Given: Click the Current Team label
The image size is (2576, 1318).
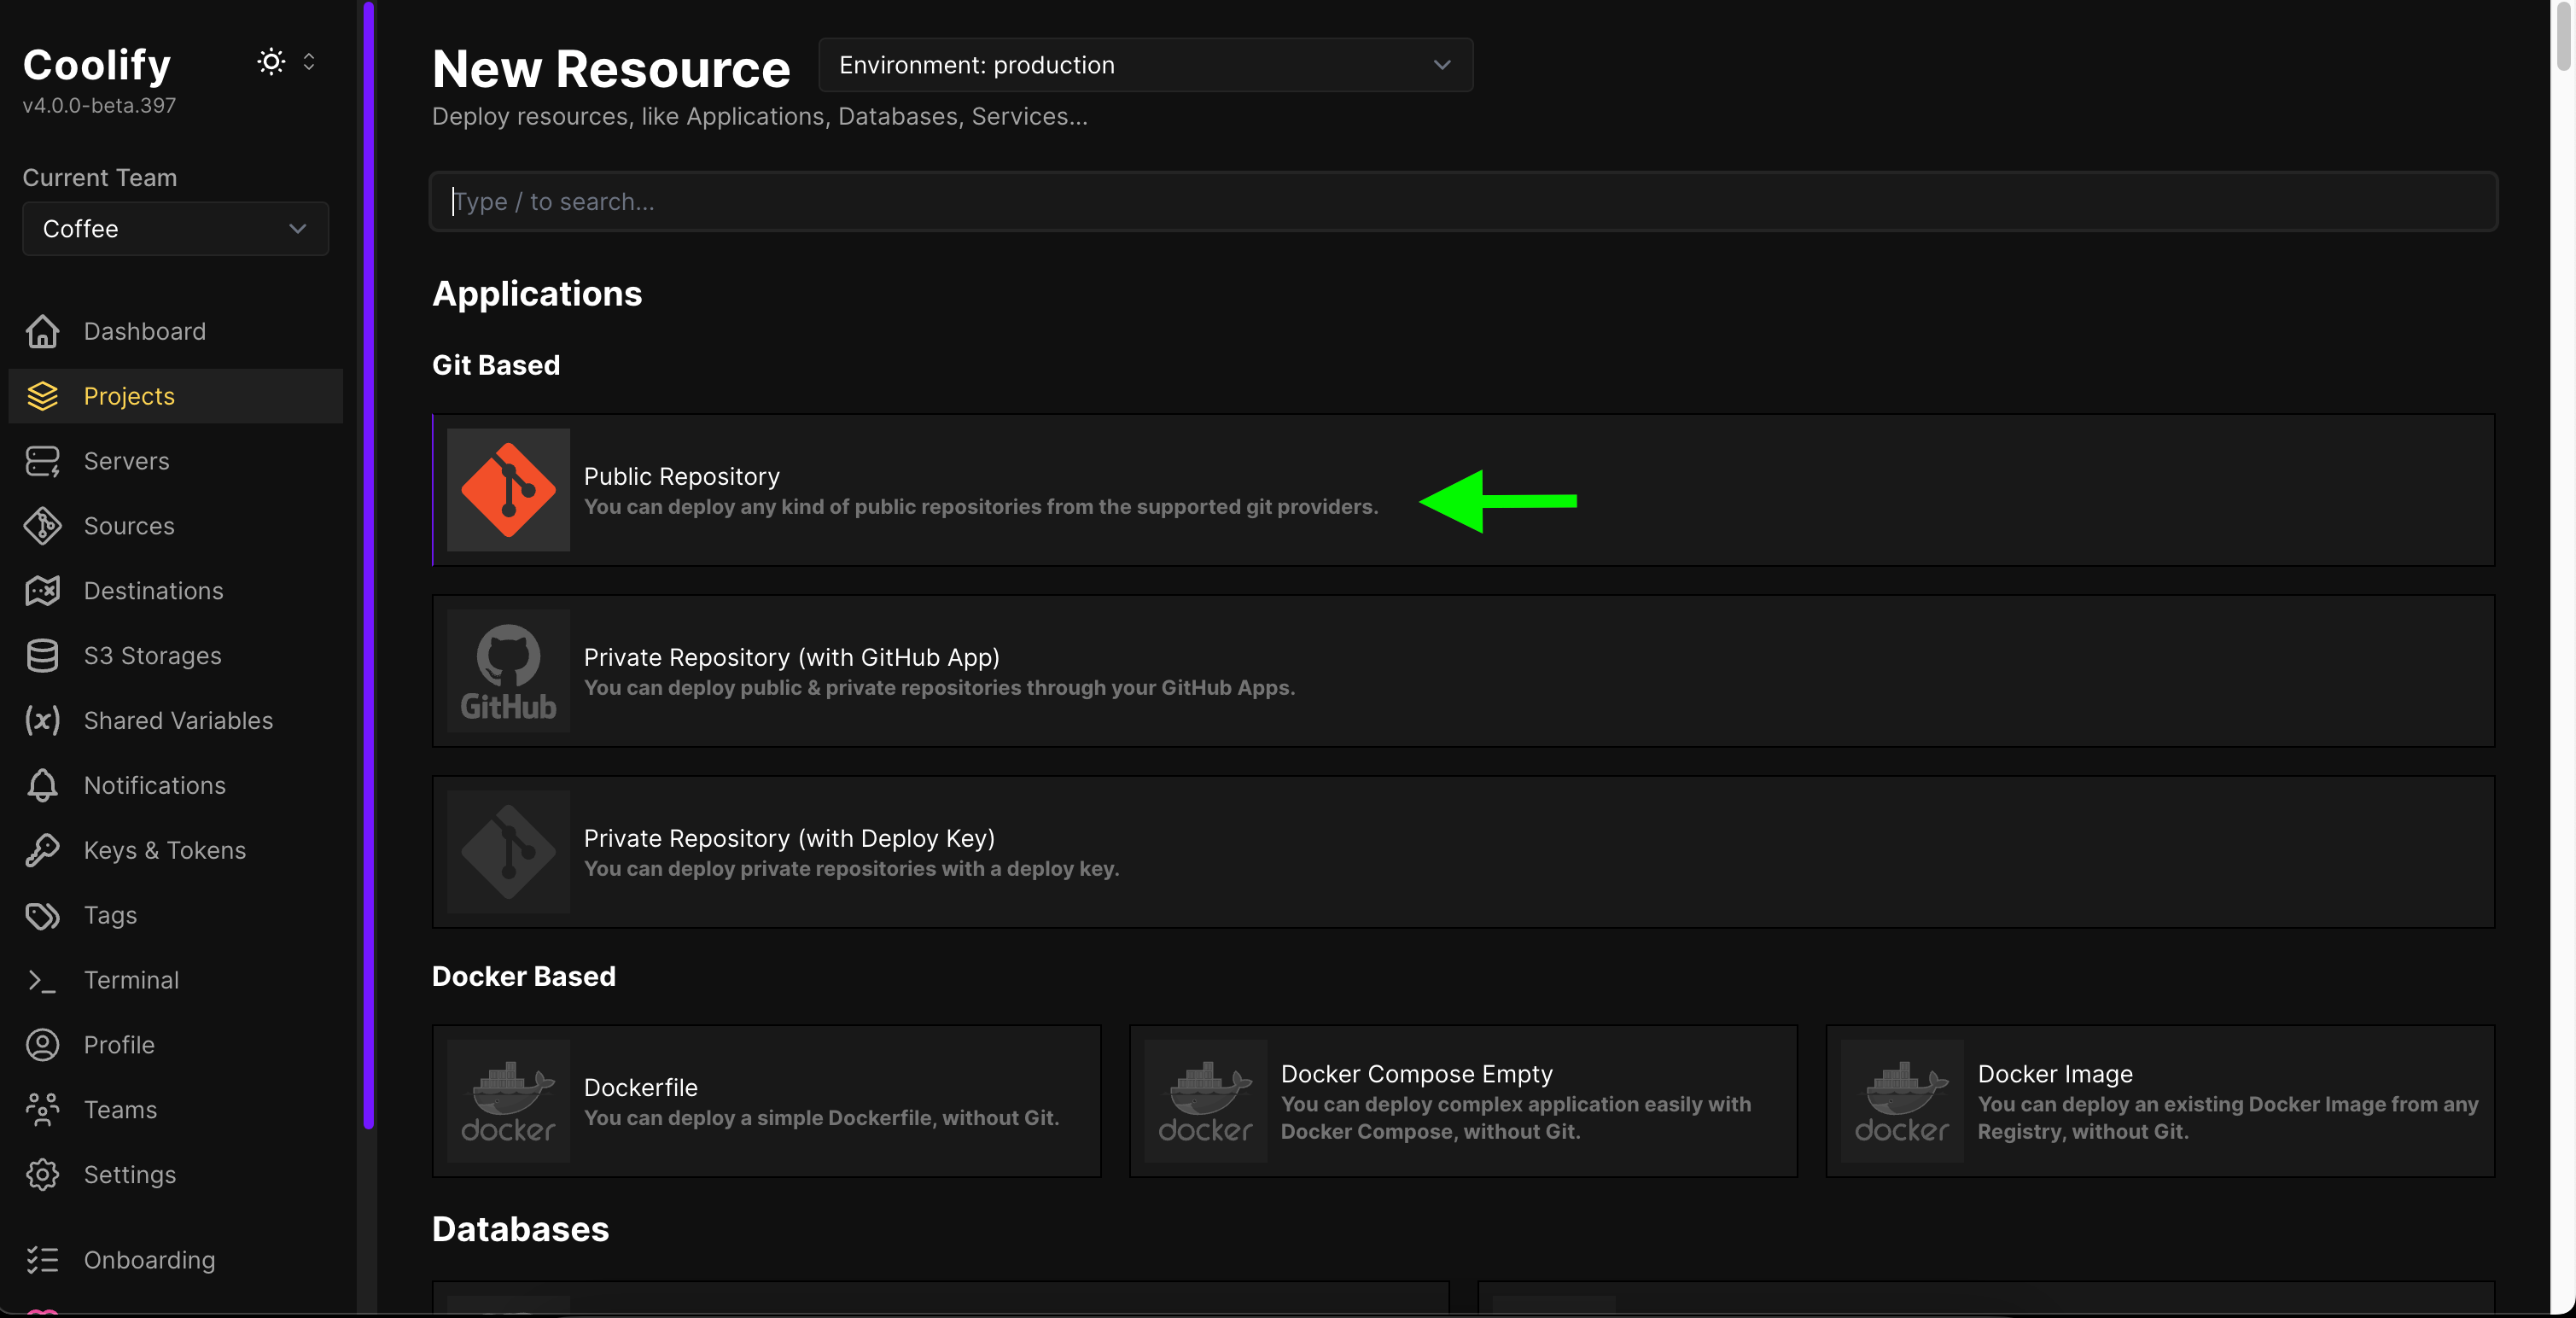Looking at the screenshot, I should [x=99, y=178].
